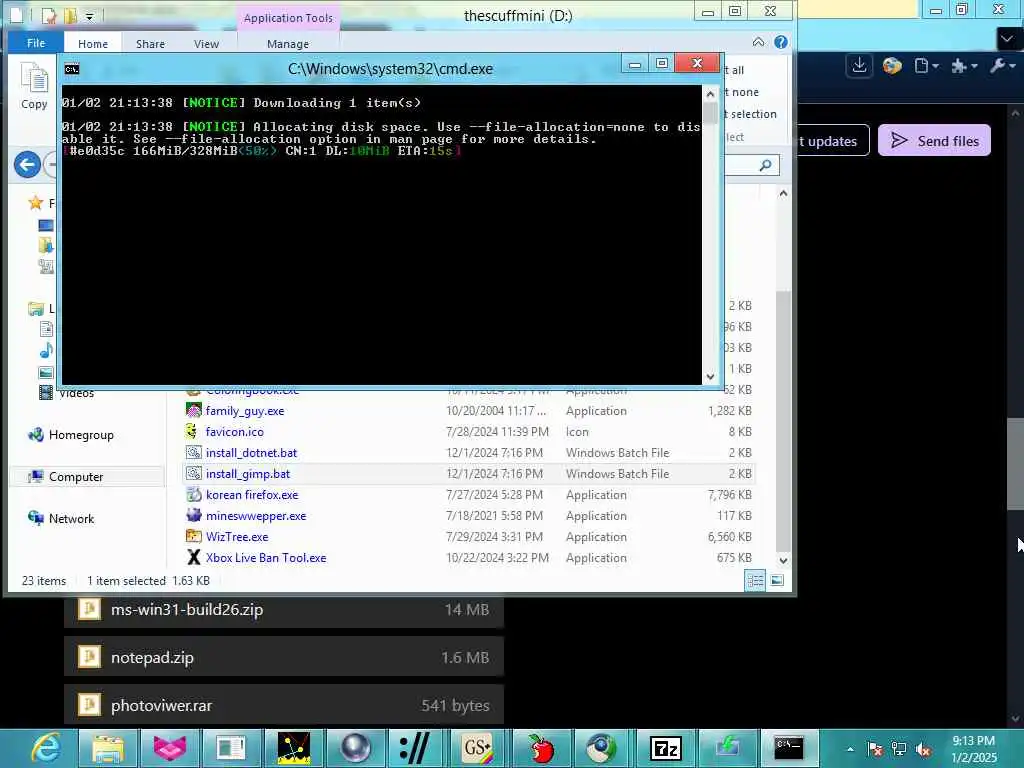Open the 7-Zip taskbar icon
The width and height of the screenshot is (1024, 768).
tap(665, 748)
